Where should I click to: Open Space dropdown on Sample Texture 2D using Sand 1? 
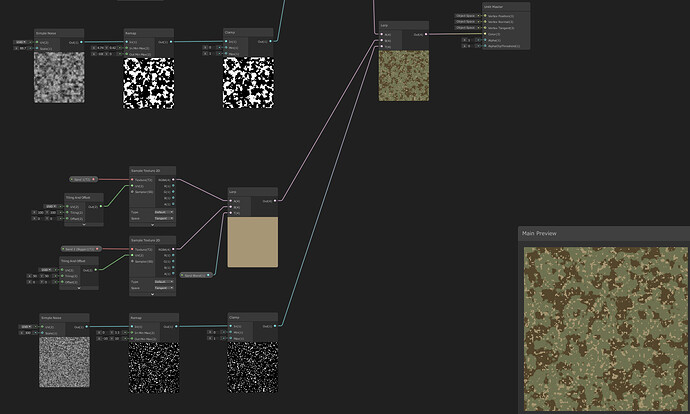[x=164, y=218]
